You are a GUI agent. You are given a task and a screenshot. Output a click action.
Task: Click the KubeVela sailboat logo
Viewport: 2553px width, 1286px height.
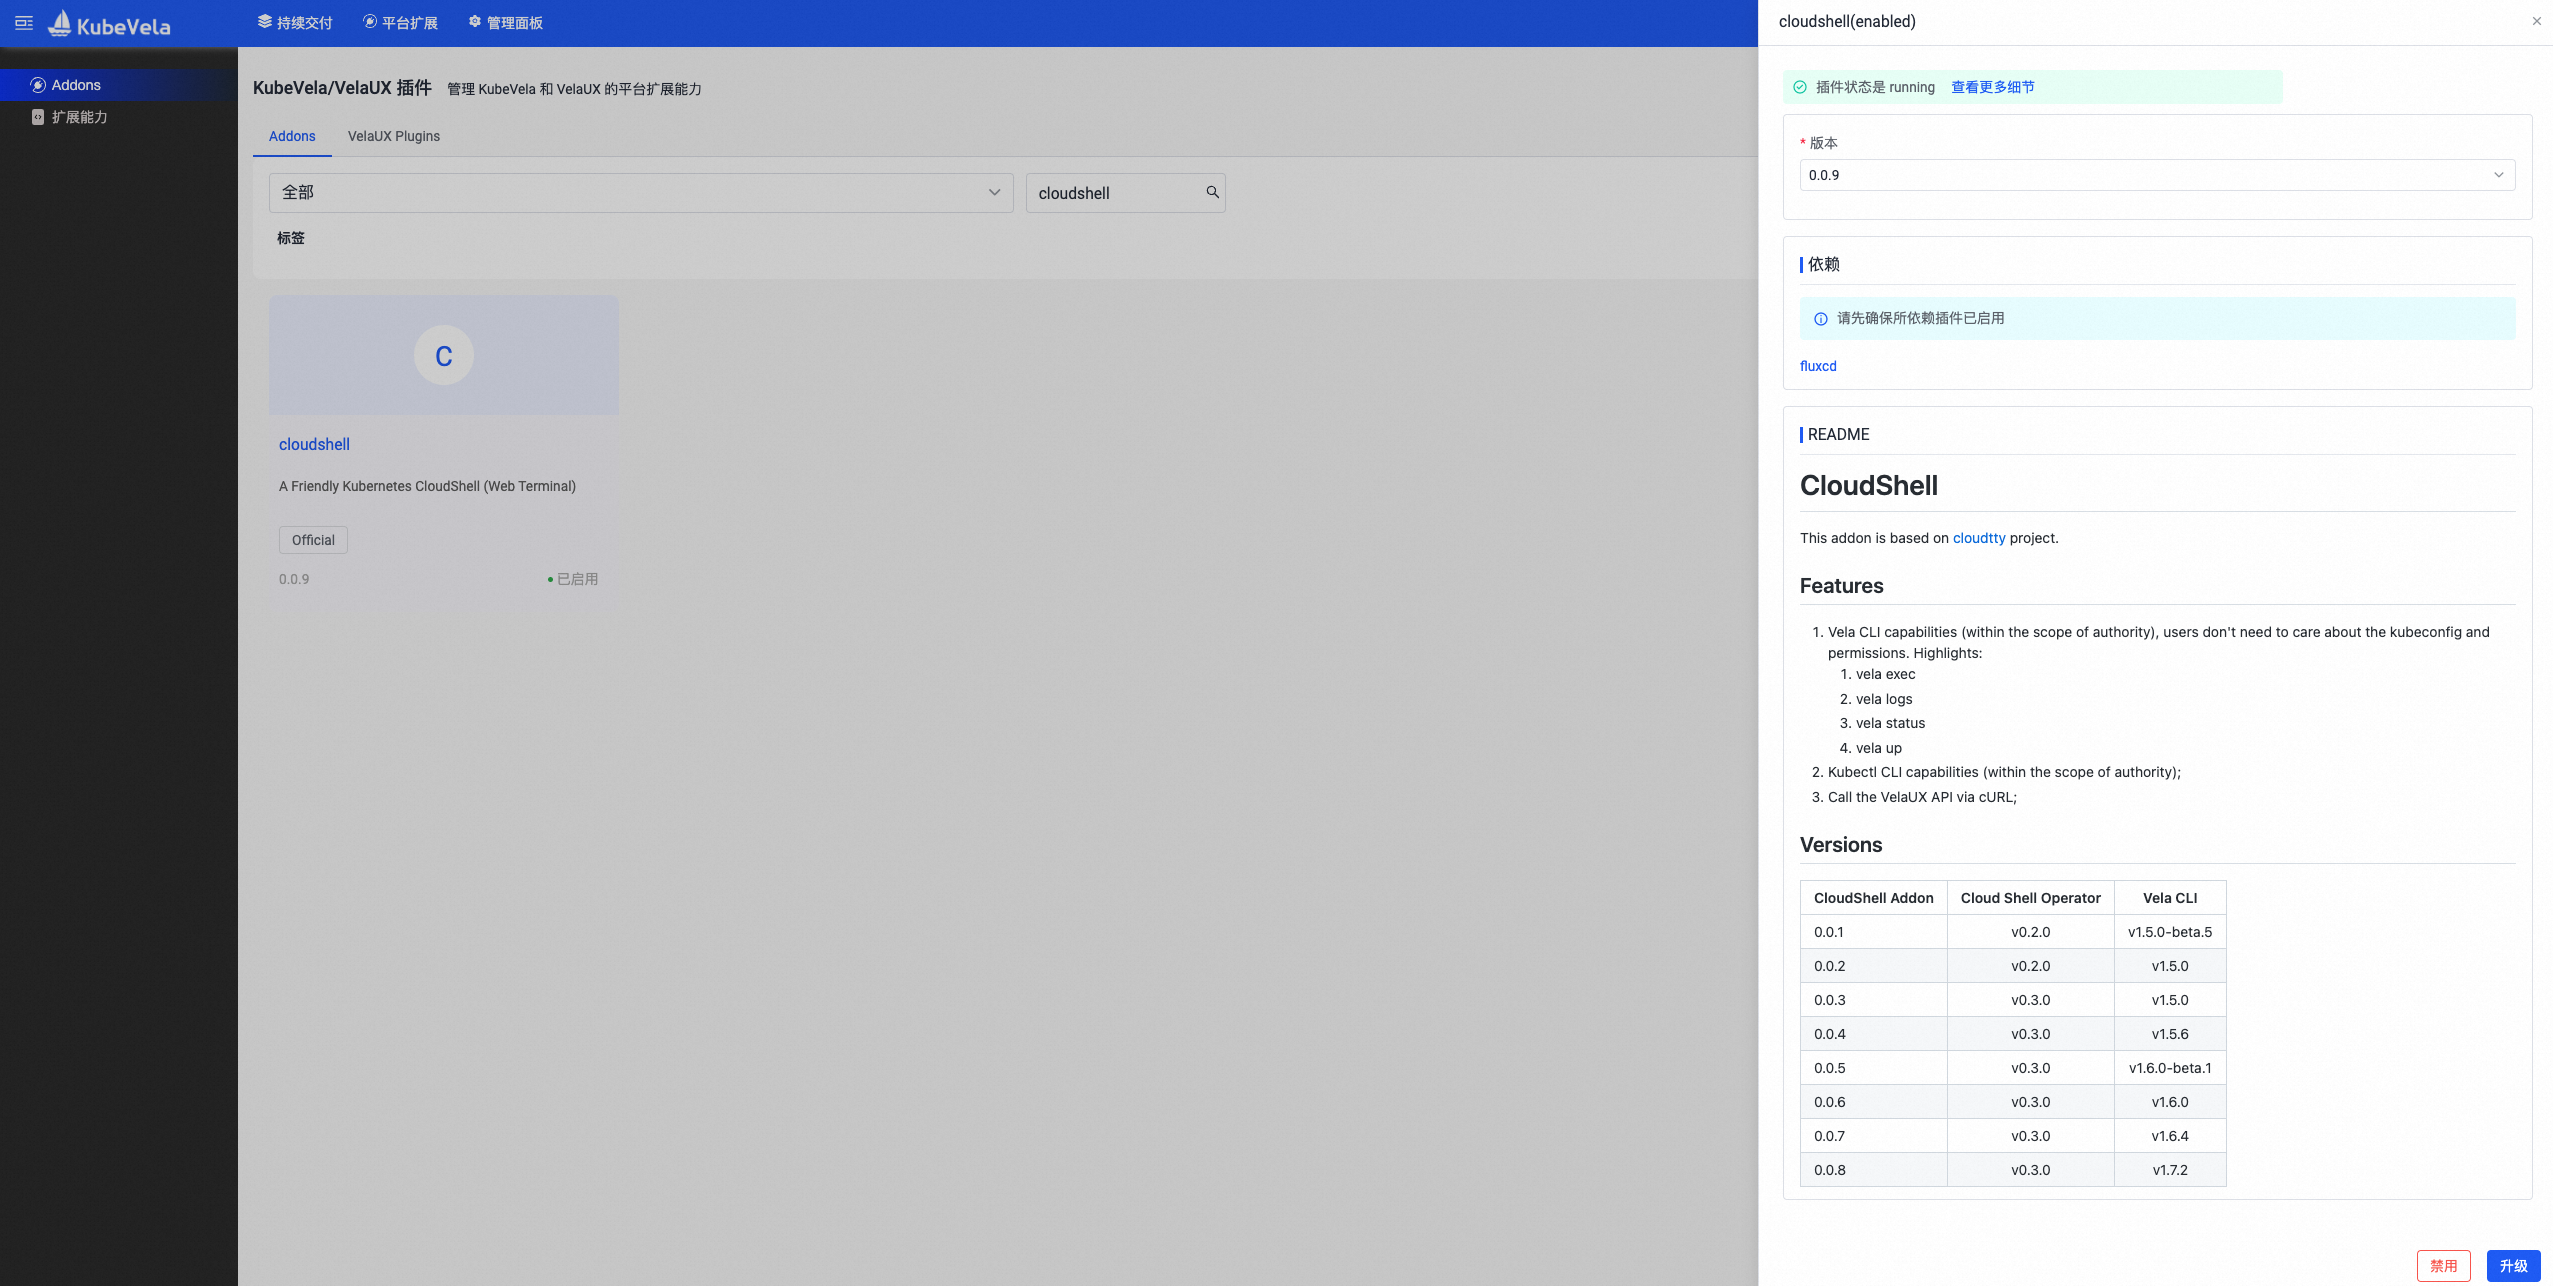tap(60, 23)
